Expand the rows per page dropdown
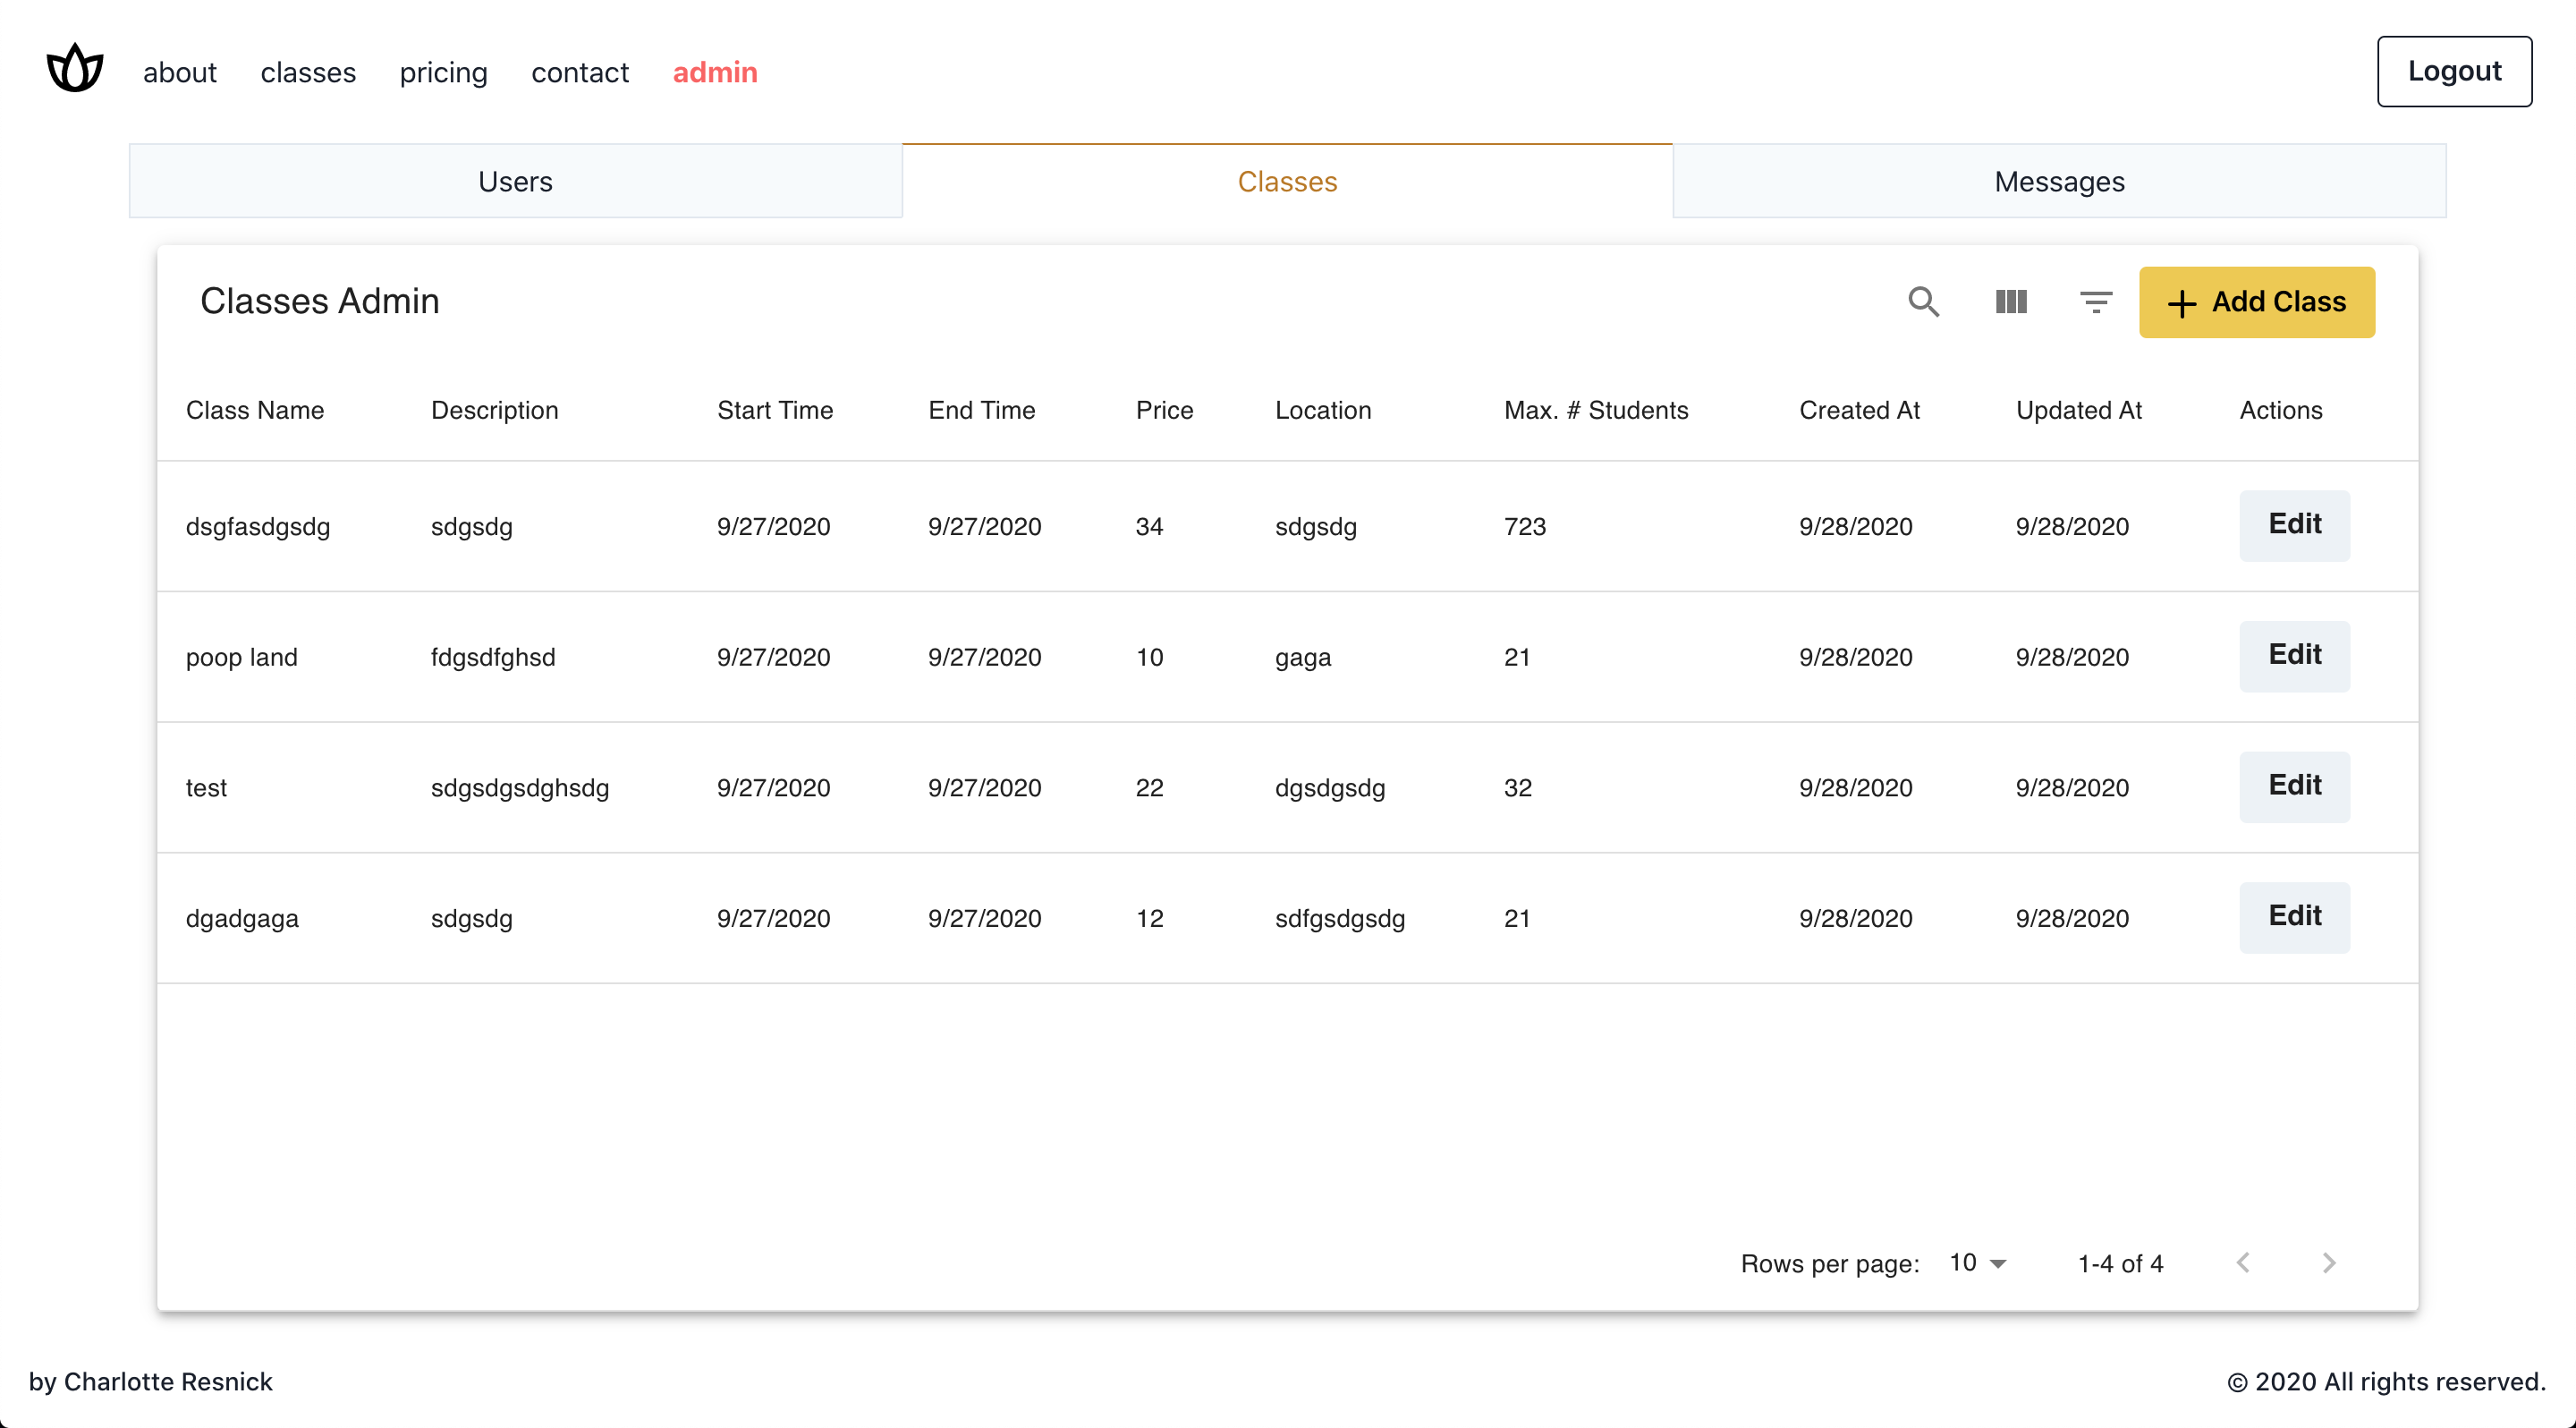2576x1428 pixels. click(1978, 1263)
